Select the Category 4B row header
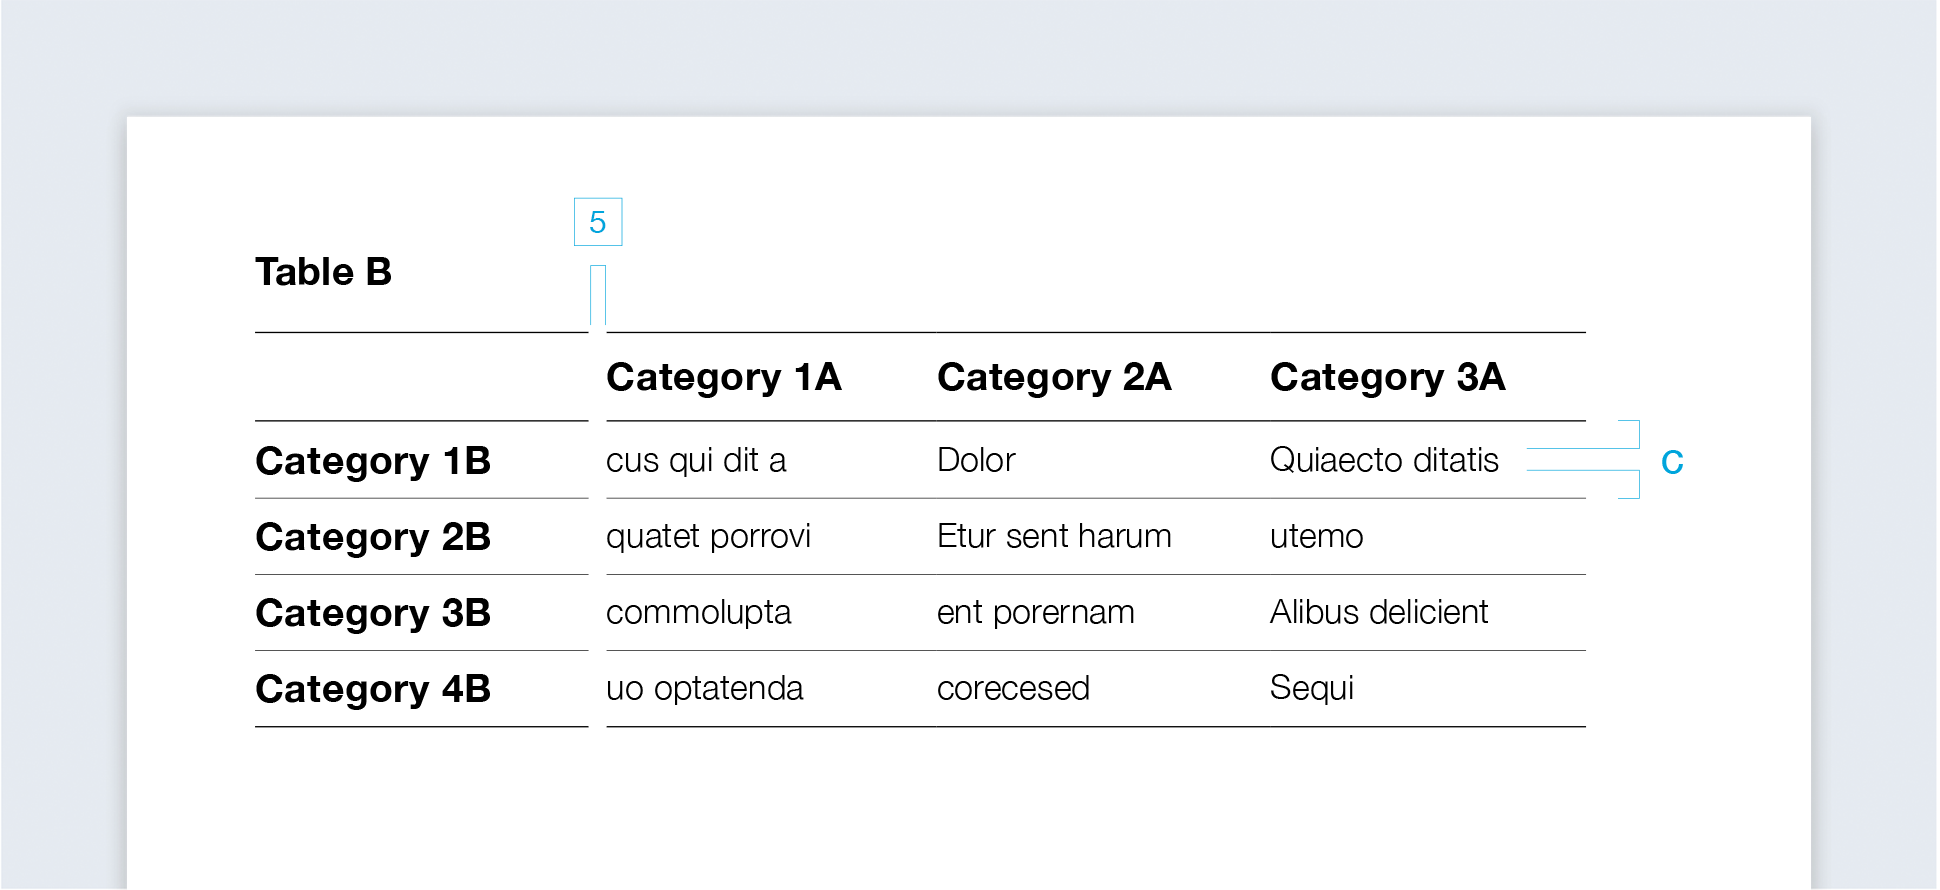This screenshot has height=890, width=1940. [x=373, y=689]
